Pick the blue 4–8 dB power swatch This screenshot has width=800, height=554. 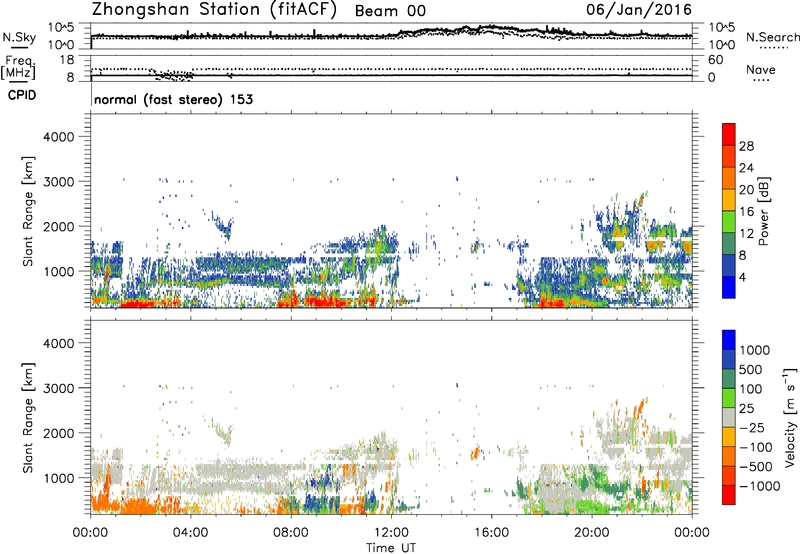click(729, 266)
